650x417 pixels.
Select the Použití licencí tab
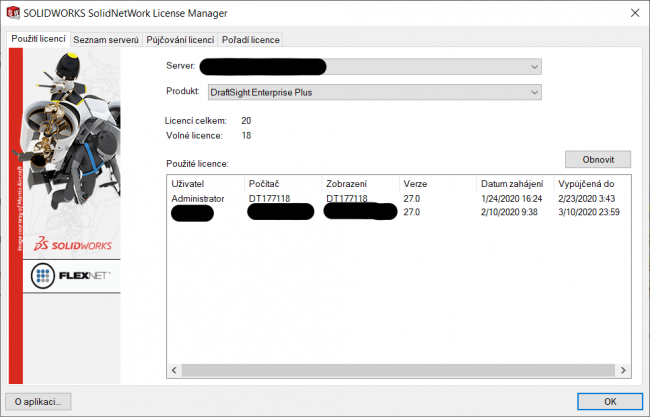pyautogui.click(x=38, y=39)
